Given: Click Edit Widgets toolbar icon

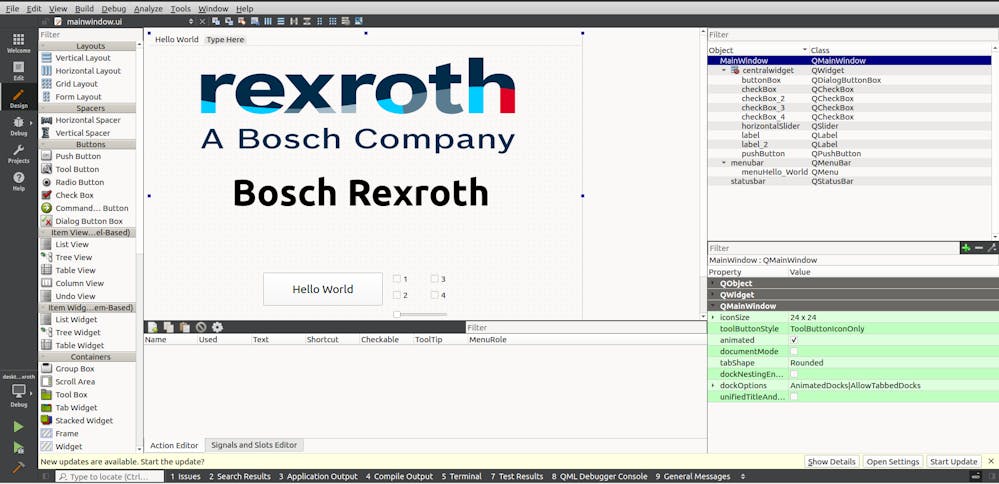Looking at the screenshot, I should [x=217, y=21].
